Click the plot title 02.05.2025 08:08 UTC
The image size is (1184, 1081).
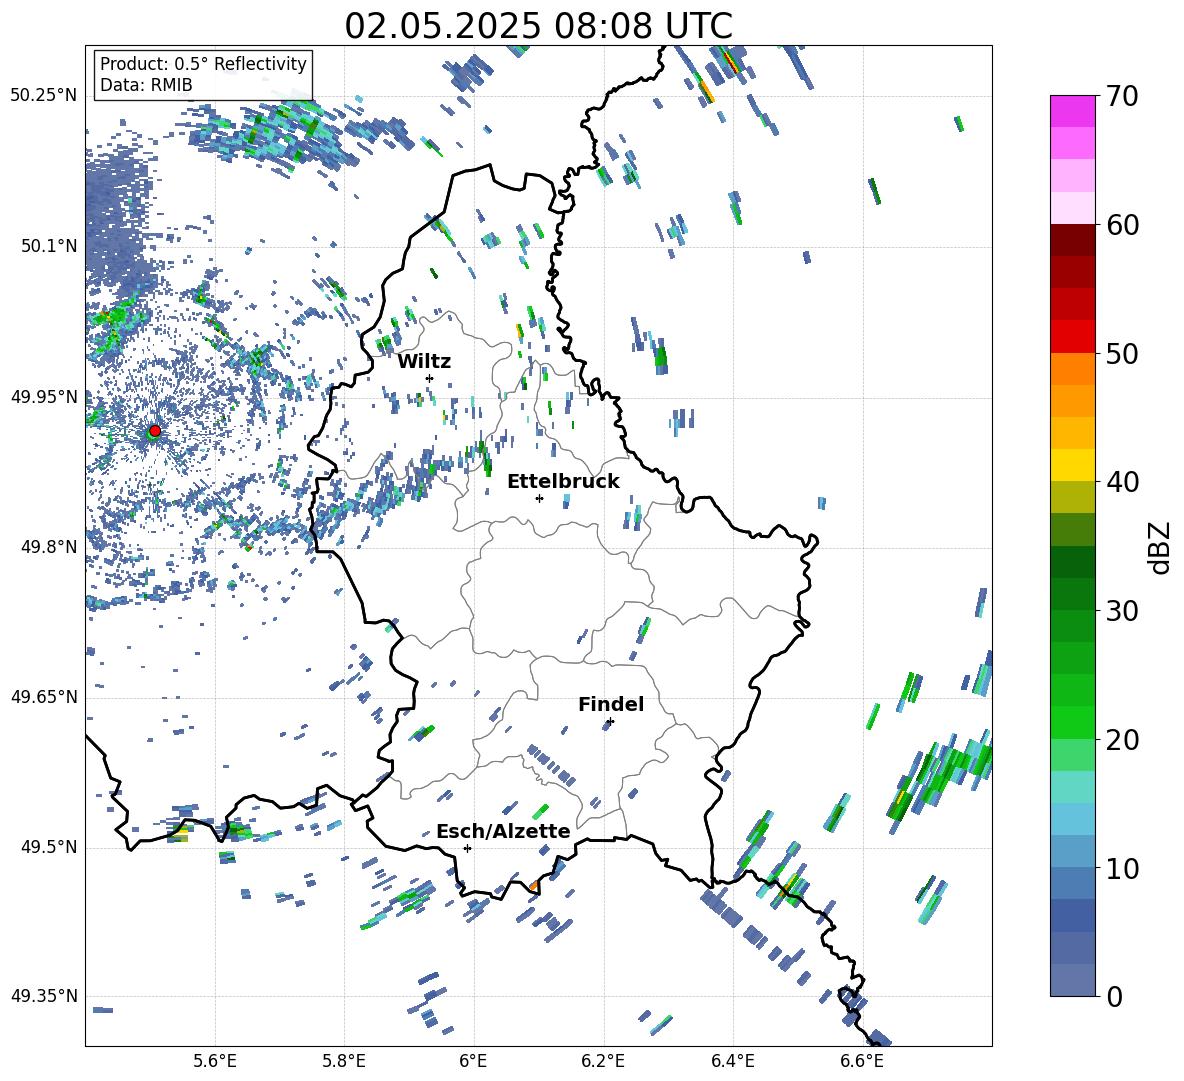click(x=538, y=26)
